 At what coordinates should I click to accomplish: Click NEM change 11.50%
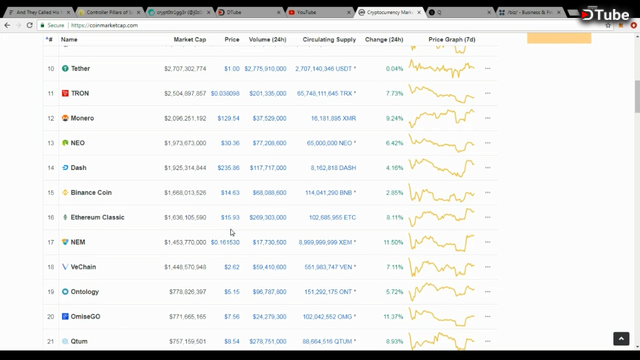tap(393, 242)
